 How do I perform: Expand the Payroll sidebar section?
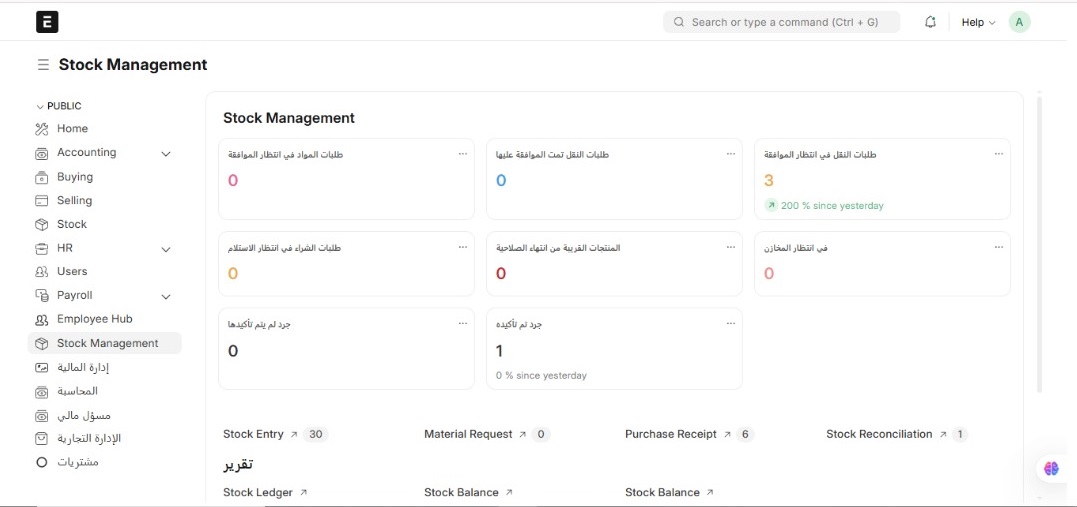click(166, 297)
